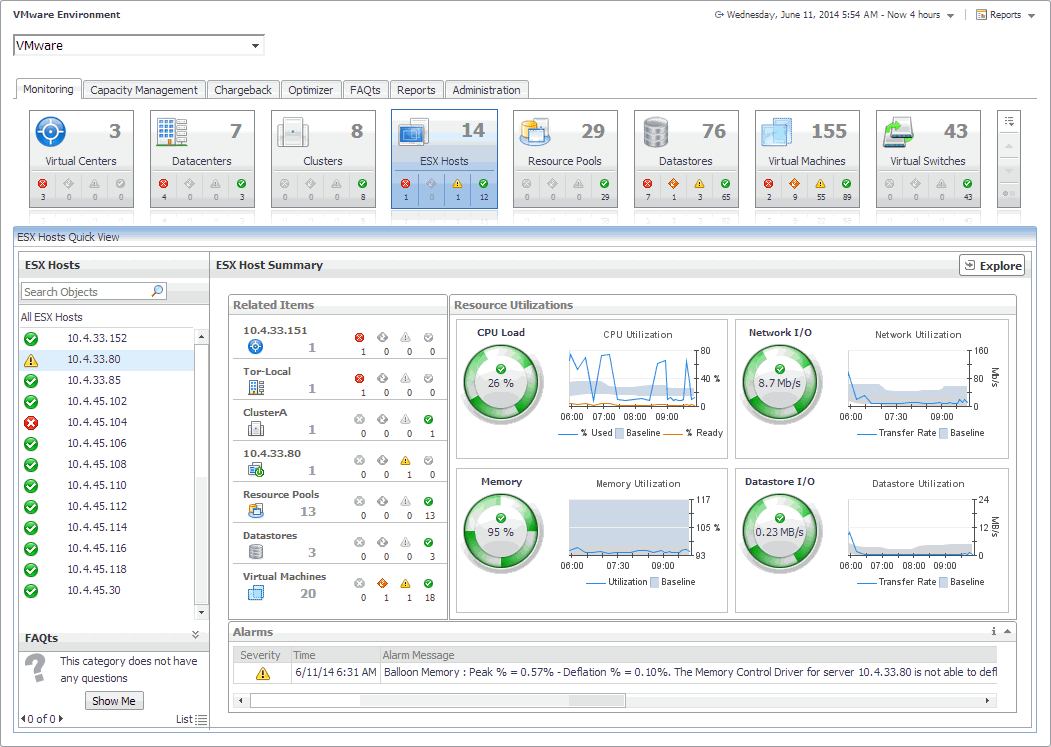The image size is (1051, 747).
Task: Click the alarms horizontal scrollbar
Action: 437,700
